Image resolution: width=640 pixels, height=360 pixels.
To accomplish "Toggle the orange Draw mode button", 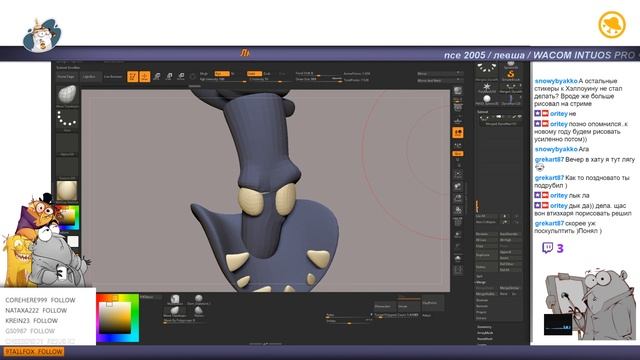I will 144,76.
